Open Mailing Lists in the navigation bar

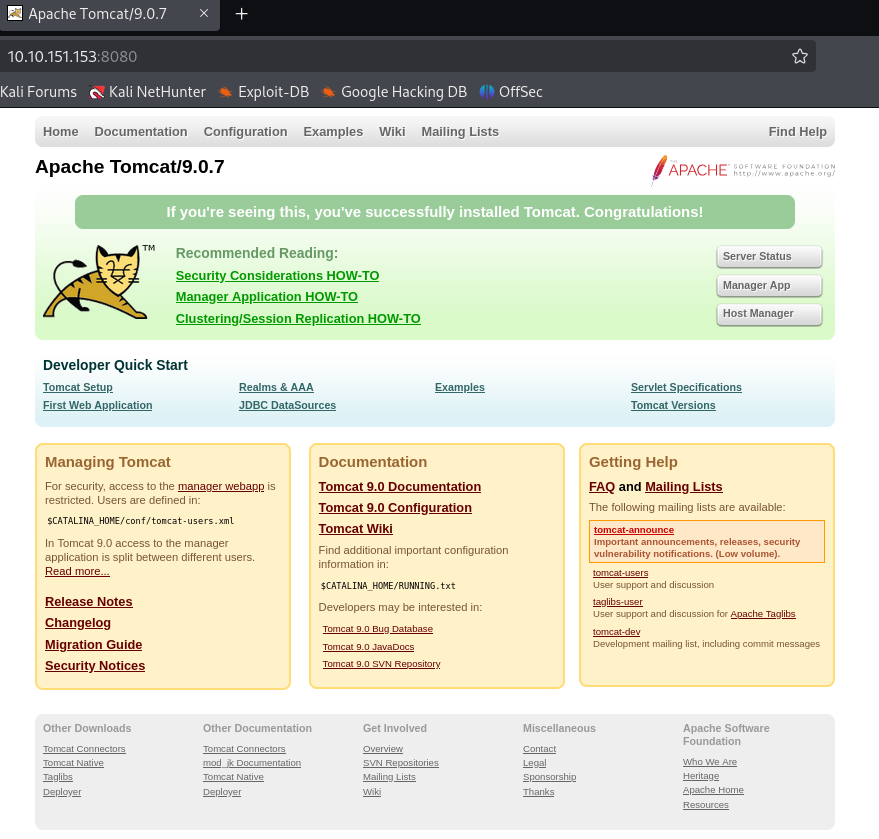[460, 132]
